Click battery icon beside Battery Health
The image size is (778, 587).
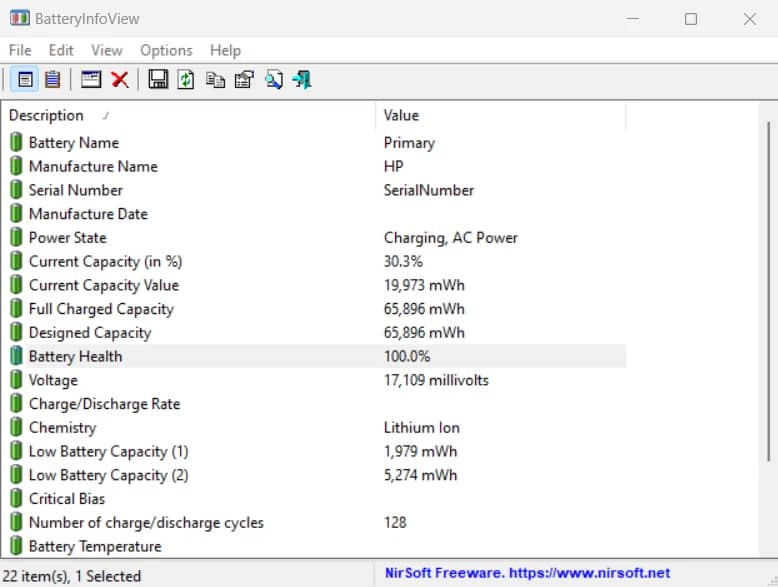point(16,356)
